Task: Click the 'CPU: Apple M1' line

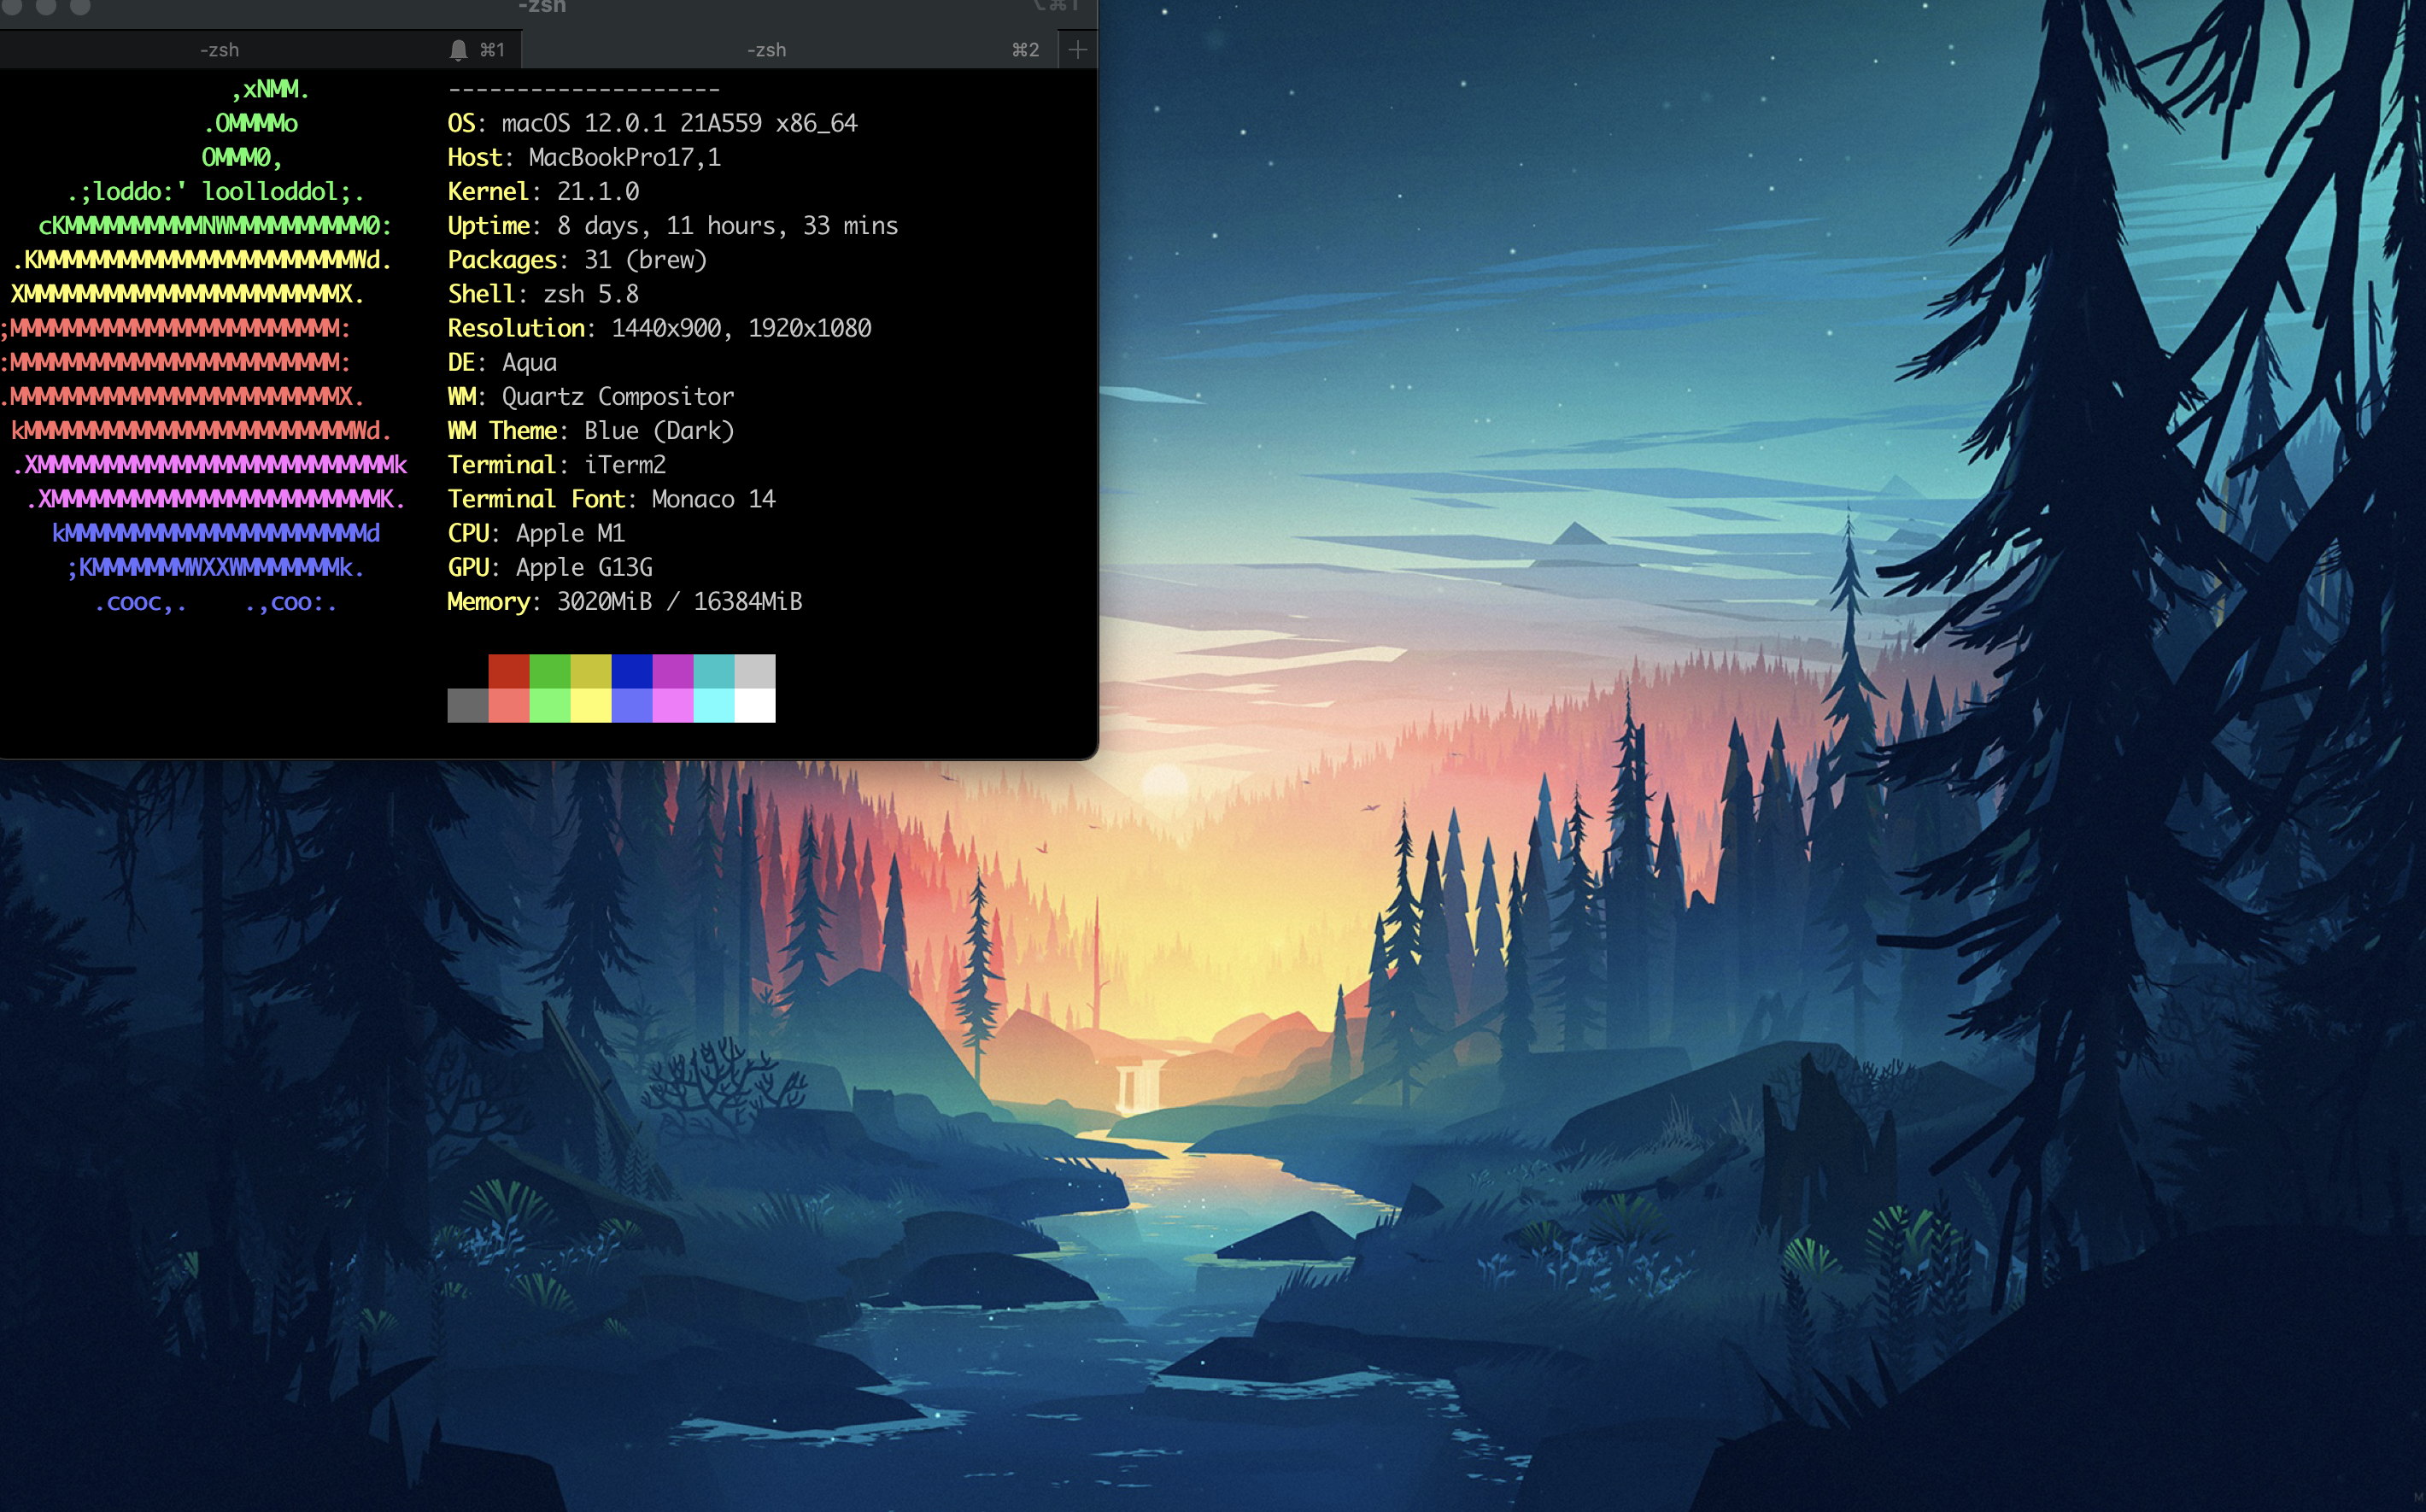Action: (x=536, y=533)
